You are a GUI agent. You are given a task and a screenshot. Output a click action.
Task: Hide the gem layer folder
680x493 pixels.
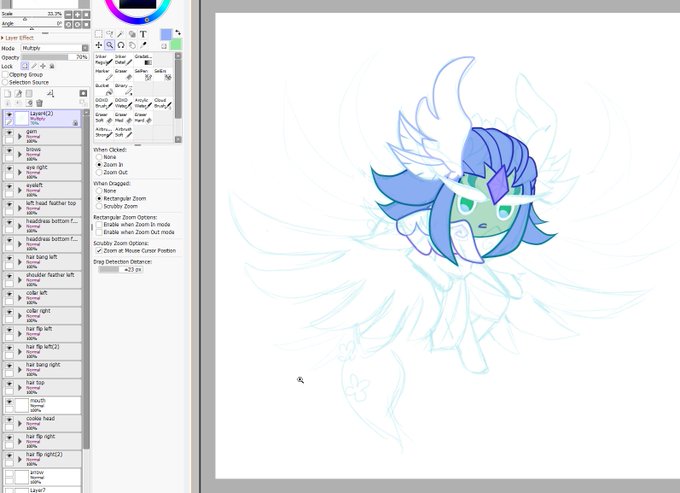[x=9, y=133]
